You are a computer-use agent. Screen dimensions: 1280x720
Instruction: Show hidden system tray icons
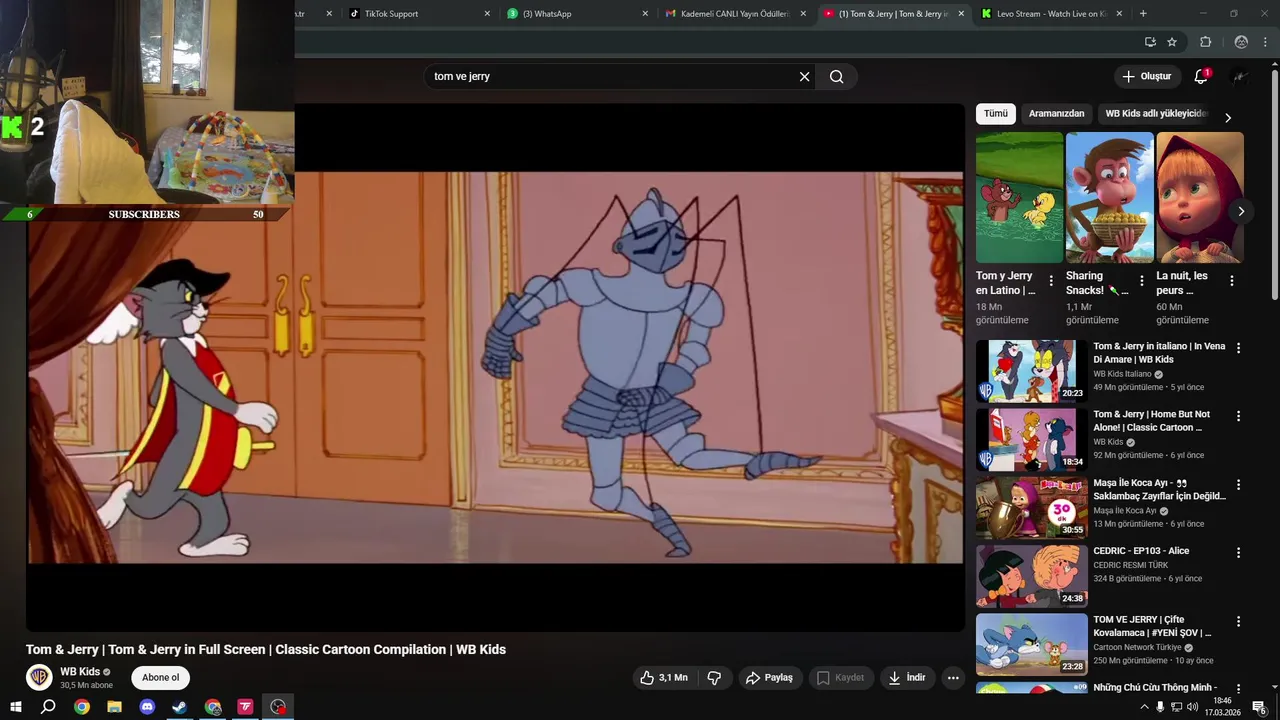1144,707
